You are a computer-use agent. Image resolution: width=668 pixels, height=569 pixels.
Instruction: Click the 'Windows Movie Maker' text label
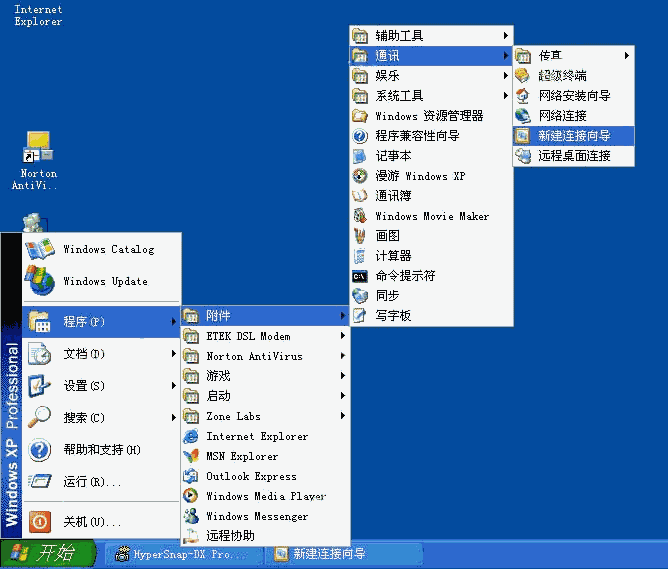click(x=432, y=216)
